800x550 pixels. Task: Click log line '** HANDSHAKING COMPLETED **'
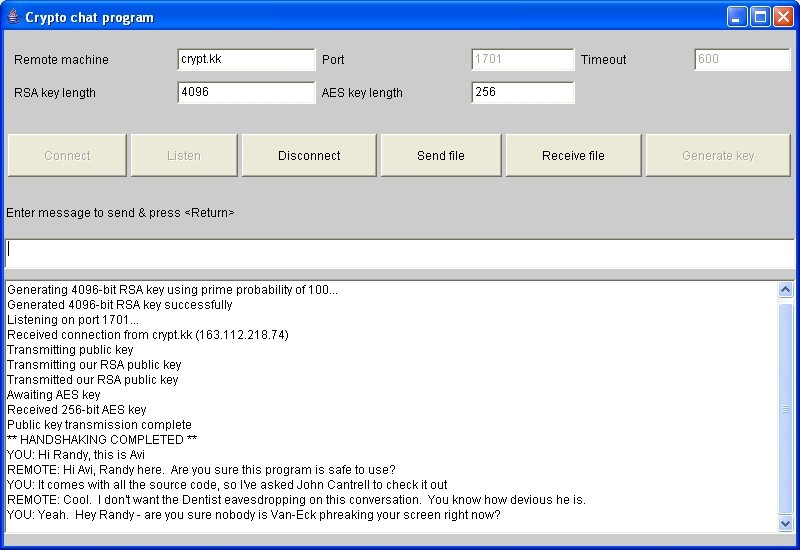point(102,440)
